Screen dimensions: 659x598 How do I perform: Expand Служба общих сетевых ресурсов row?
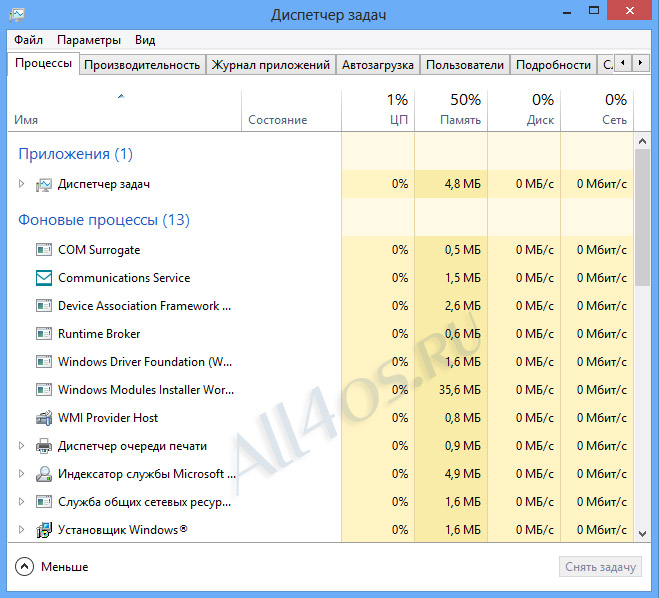[21, 501]
